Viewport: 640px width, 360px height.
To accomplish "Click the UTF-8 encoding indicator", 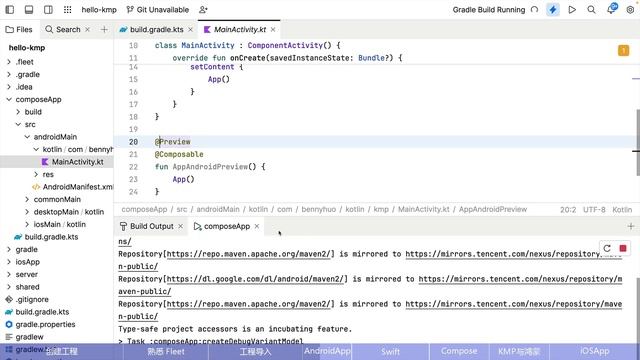I will (594, 210).
